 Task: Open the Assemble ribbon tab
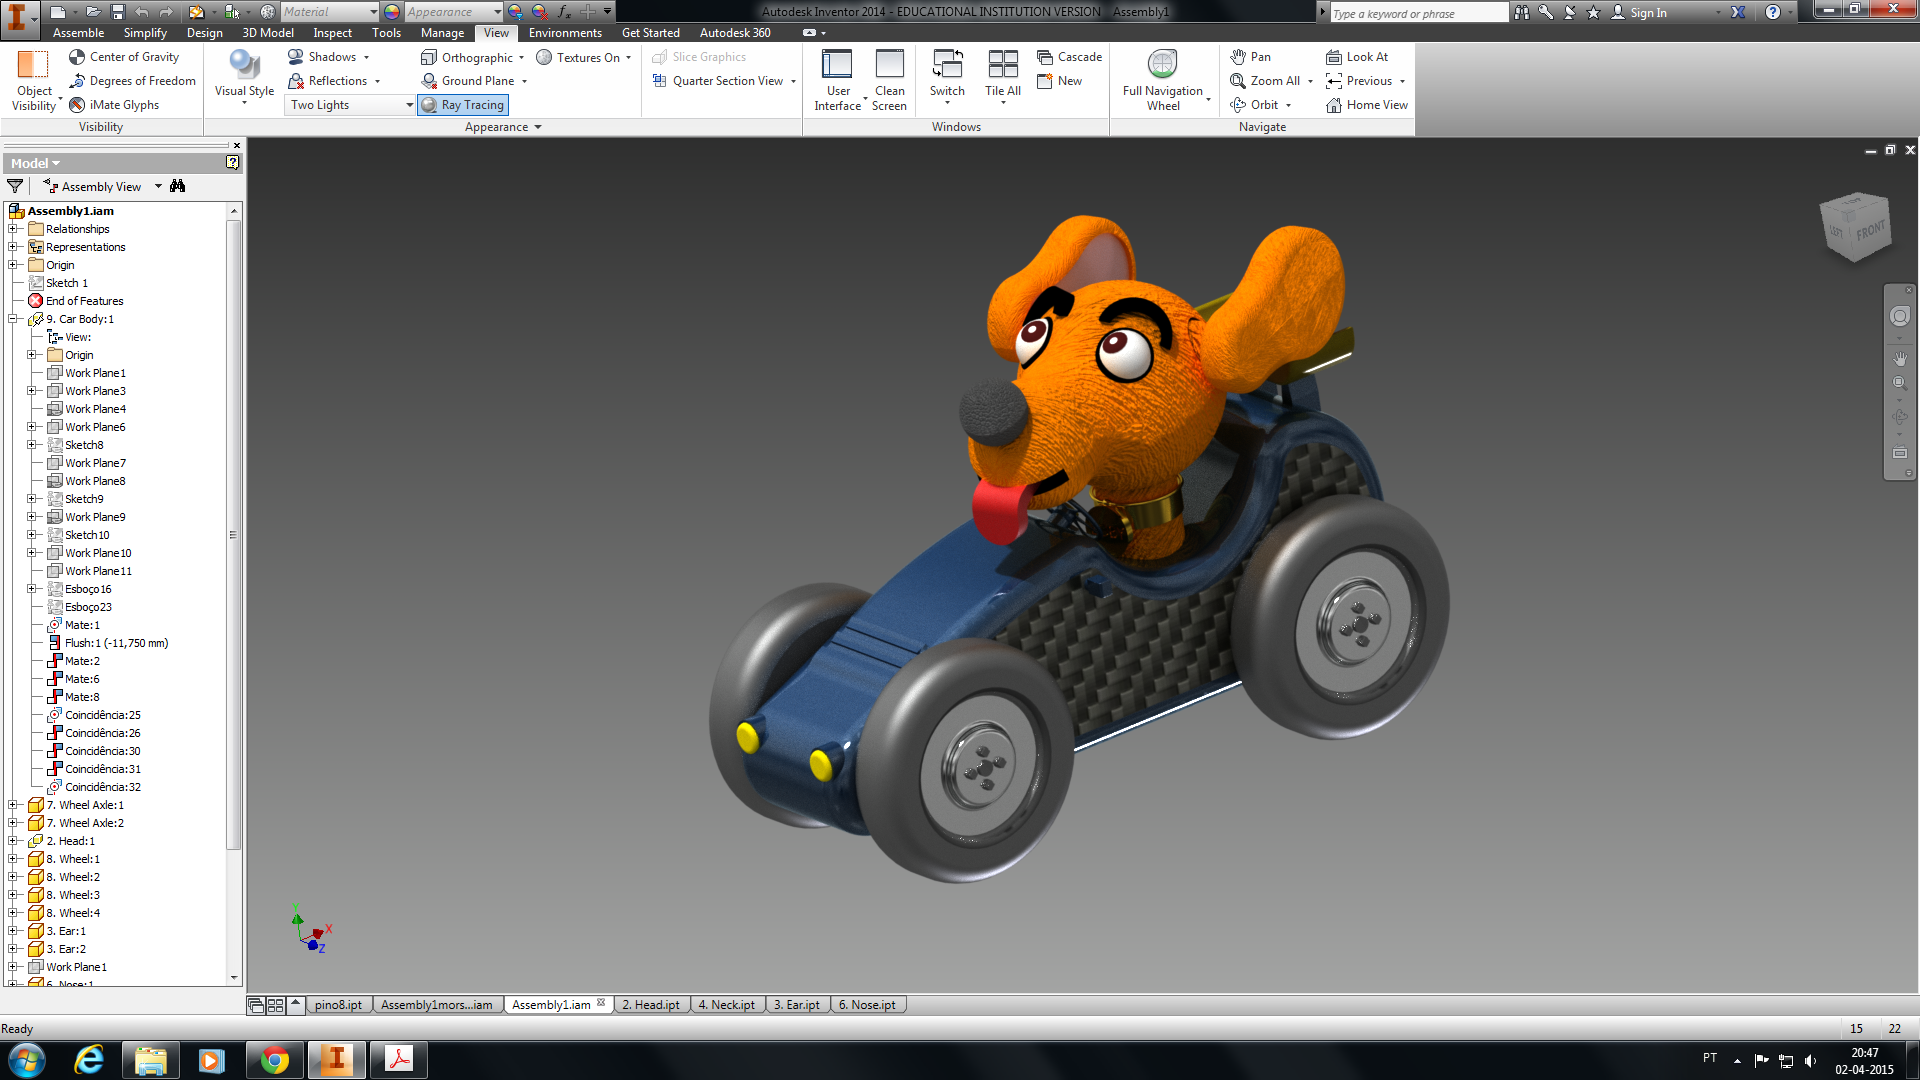(x=78, y=33)
